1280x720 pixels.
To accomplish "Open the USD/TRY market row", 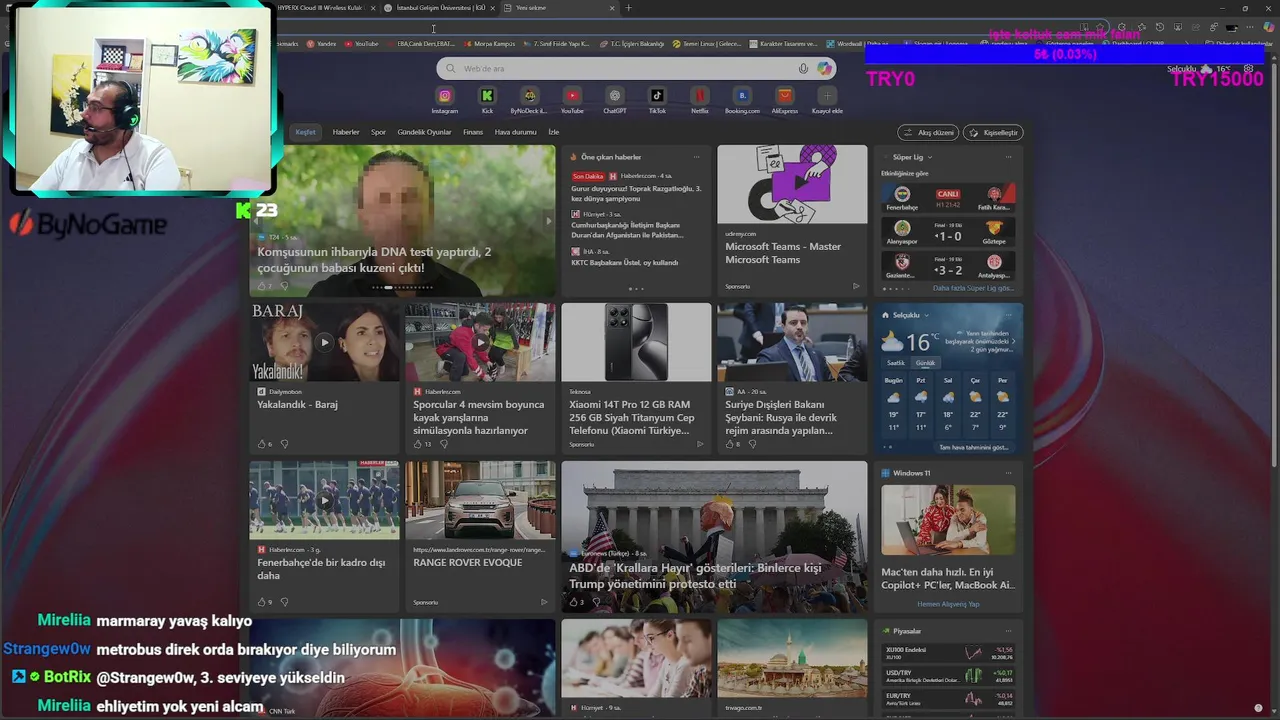I will [x=948, y=676].
